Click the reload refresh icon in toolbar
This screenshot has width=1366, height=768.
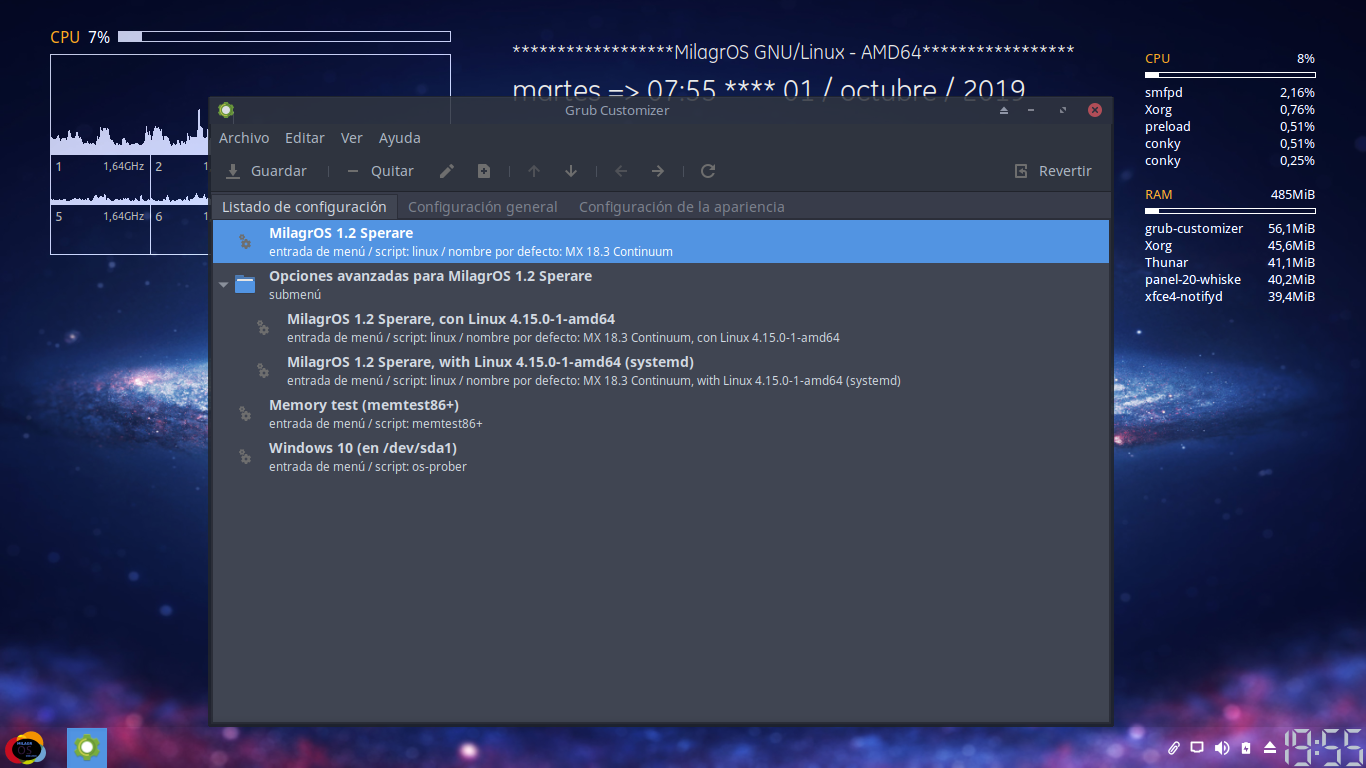[x=708, y=171]
